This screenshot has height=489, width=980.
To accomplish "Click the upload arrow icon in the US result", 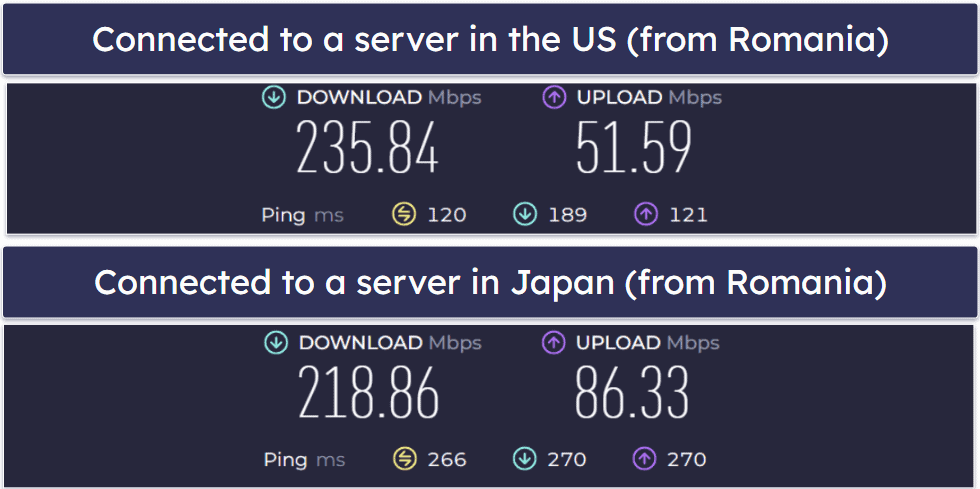I will point(554,98).
